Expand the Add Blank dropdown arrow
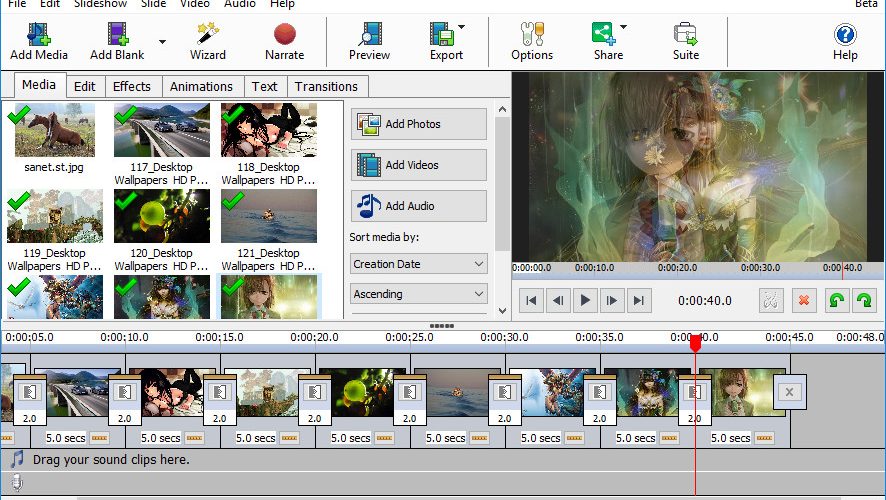This screenshot has width=886, height=500. 162,42
